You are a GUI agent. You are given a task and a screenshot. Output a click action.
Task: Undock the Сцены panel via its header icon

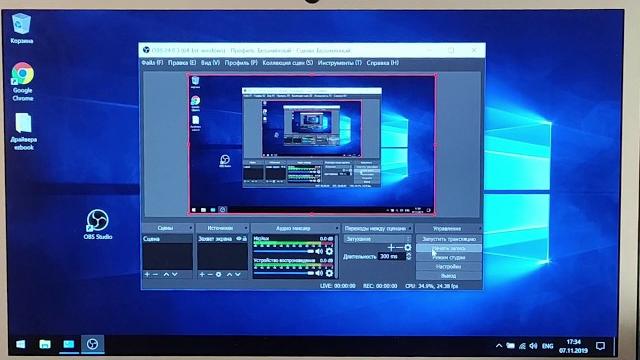[x=191, y=228]
